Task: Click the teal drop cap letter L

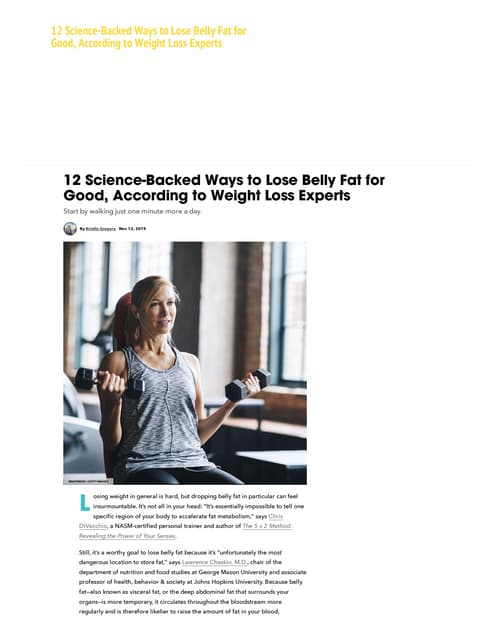Action: [84, 503]
